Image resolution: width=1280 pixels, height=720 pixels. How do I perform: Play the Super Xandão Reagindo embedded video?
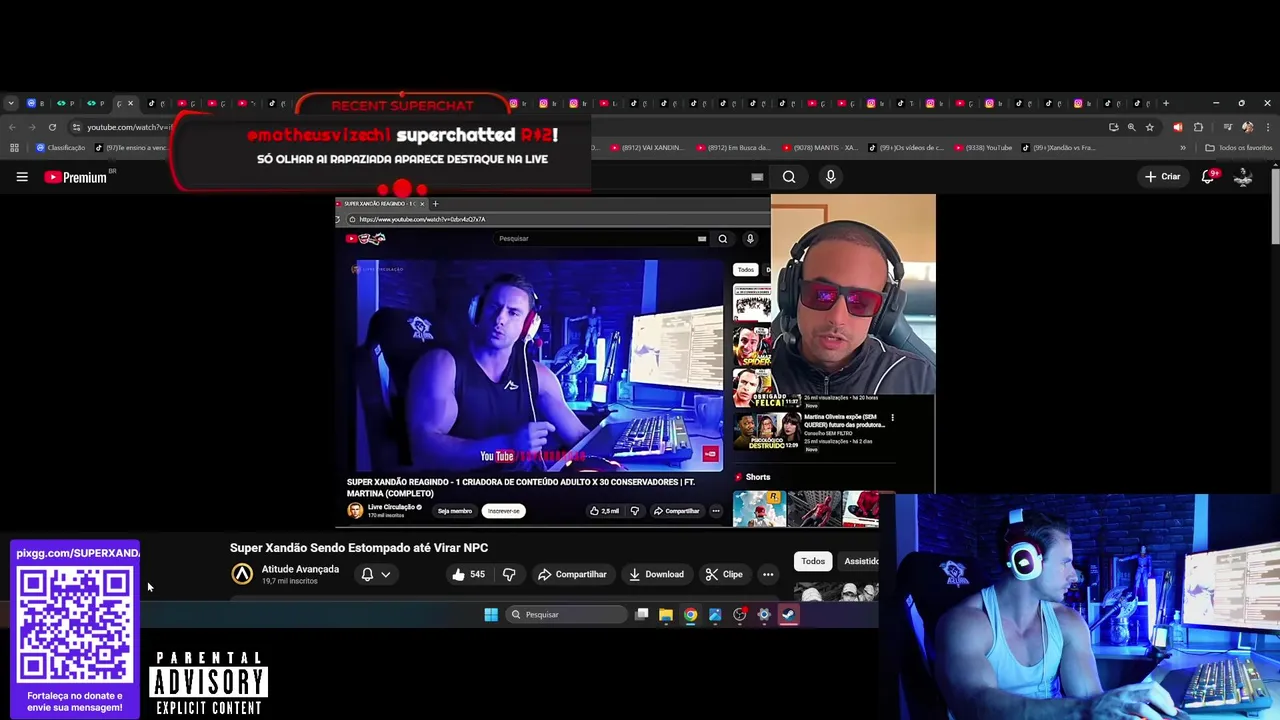coord(535,365)
